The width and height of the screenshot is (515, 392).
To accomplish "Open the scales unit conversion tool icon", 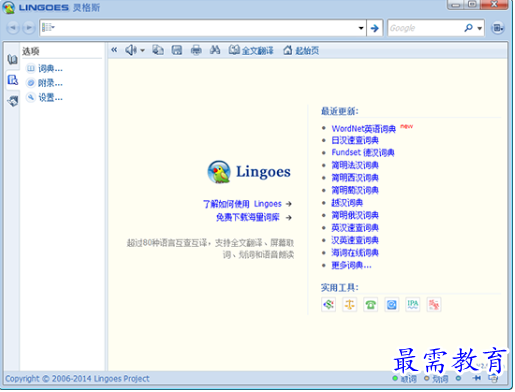I will [349, 304].
